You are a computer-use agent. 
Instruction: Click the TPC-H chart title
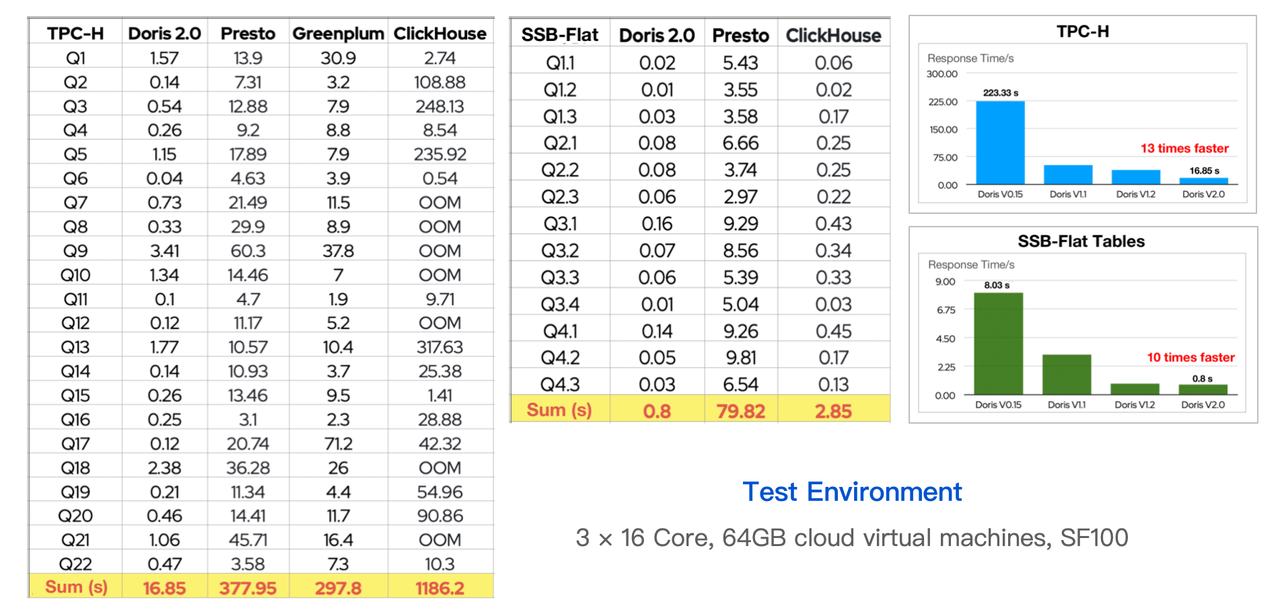[x=1083, y=31]
